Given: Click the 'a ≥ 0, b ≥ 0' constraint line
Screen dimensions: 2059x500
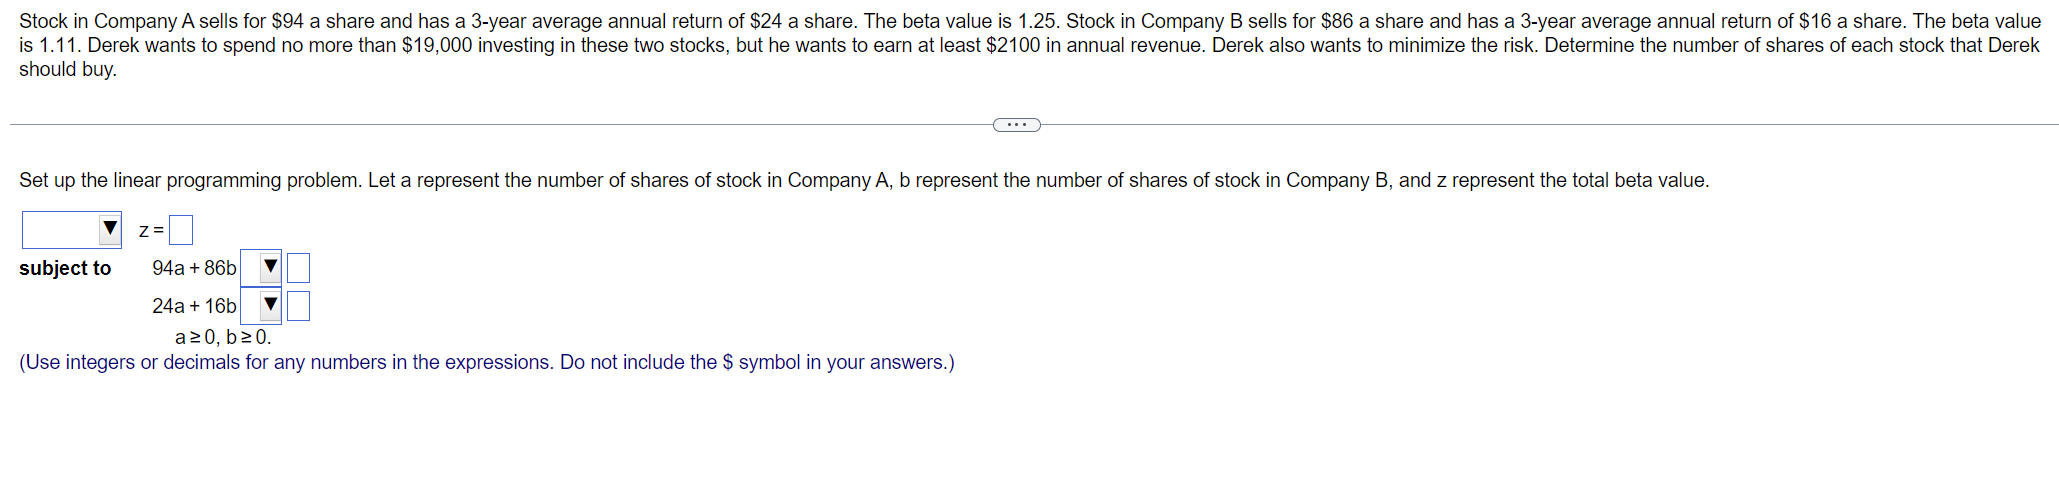Looking at the screenshot, I should (223, 337).
